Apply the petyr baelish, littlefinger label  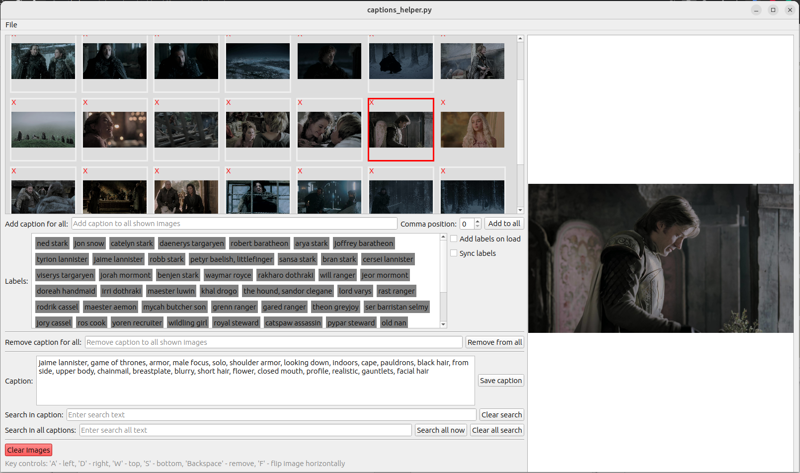(x=231, y=259)
